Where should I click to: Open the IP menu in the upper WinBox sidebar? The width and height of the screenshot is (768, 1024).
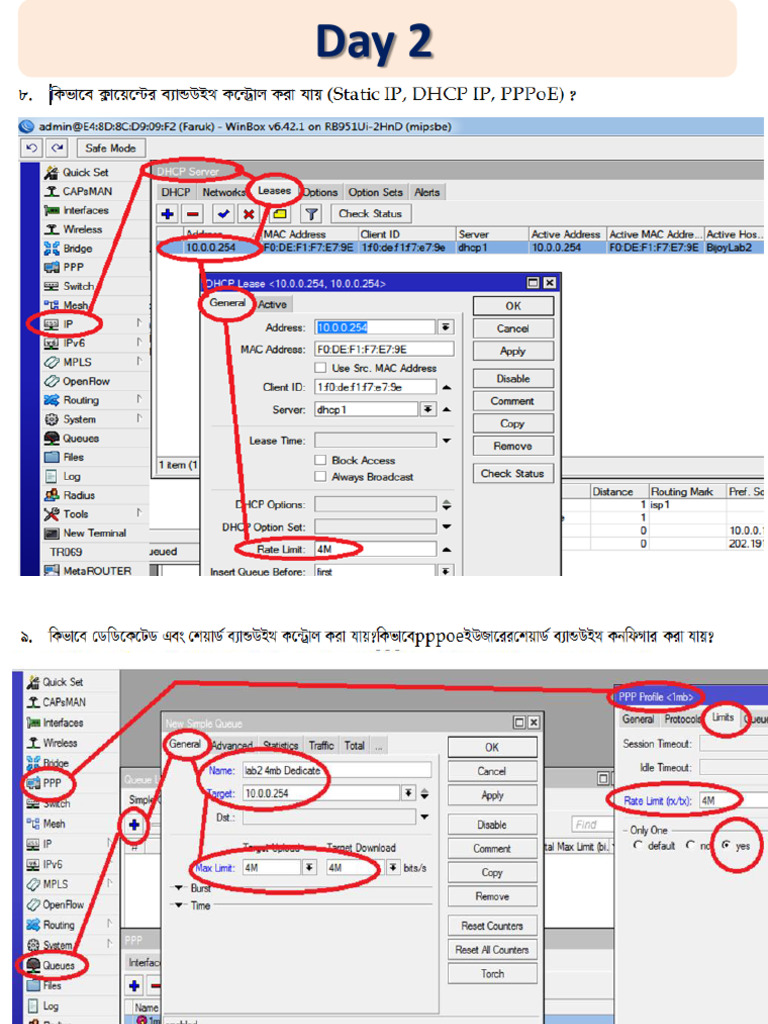(x=68, y=324)
